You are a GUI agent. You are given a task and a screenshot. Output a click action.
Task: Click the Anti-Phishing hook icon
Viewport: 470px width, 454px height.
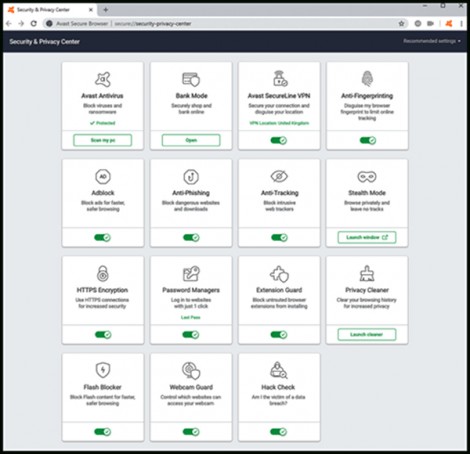coord(191,177)
